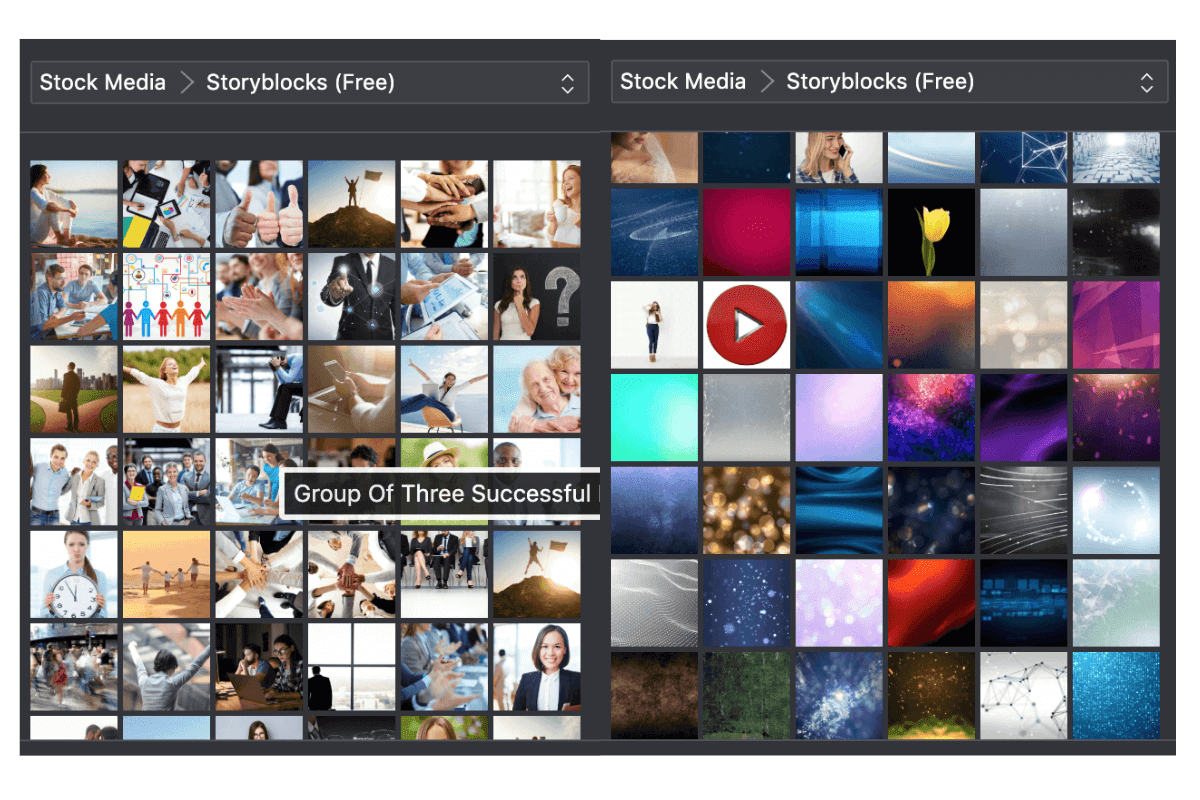This screenshot has width=1200, height=800.
Task: Select the woman with open arms in wheat field
Action: point(166,389)
